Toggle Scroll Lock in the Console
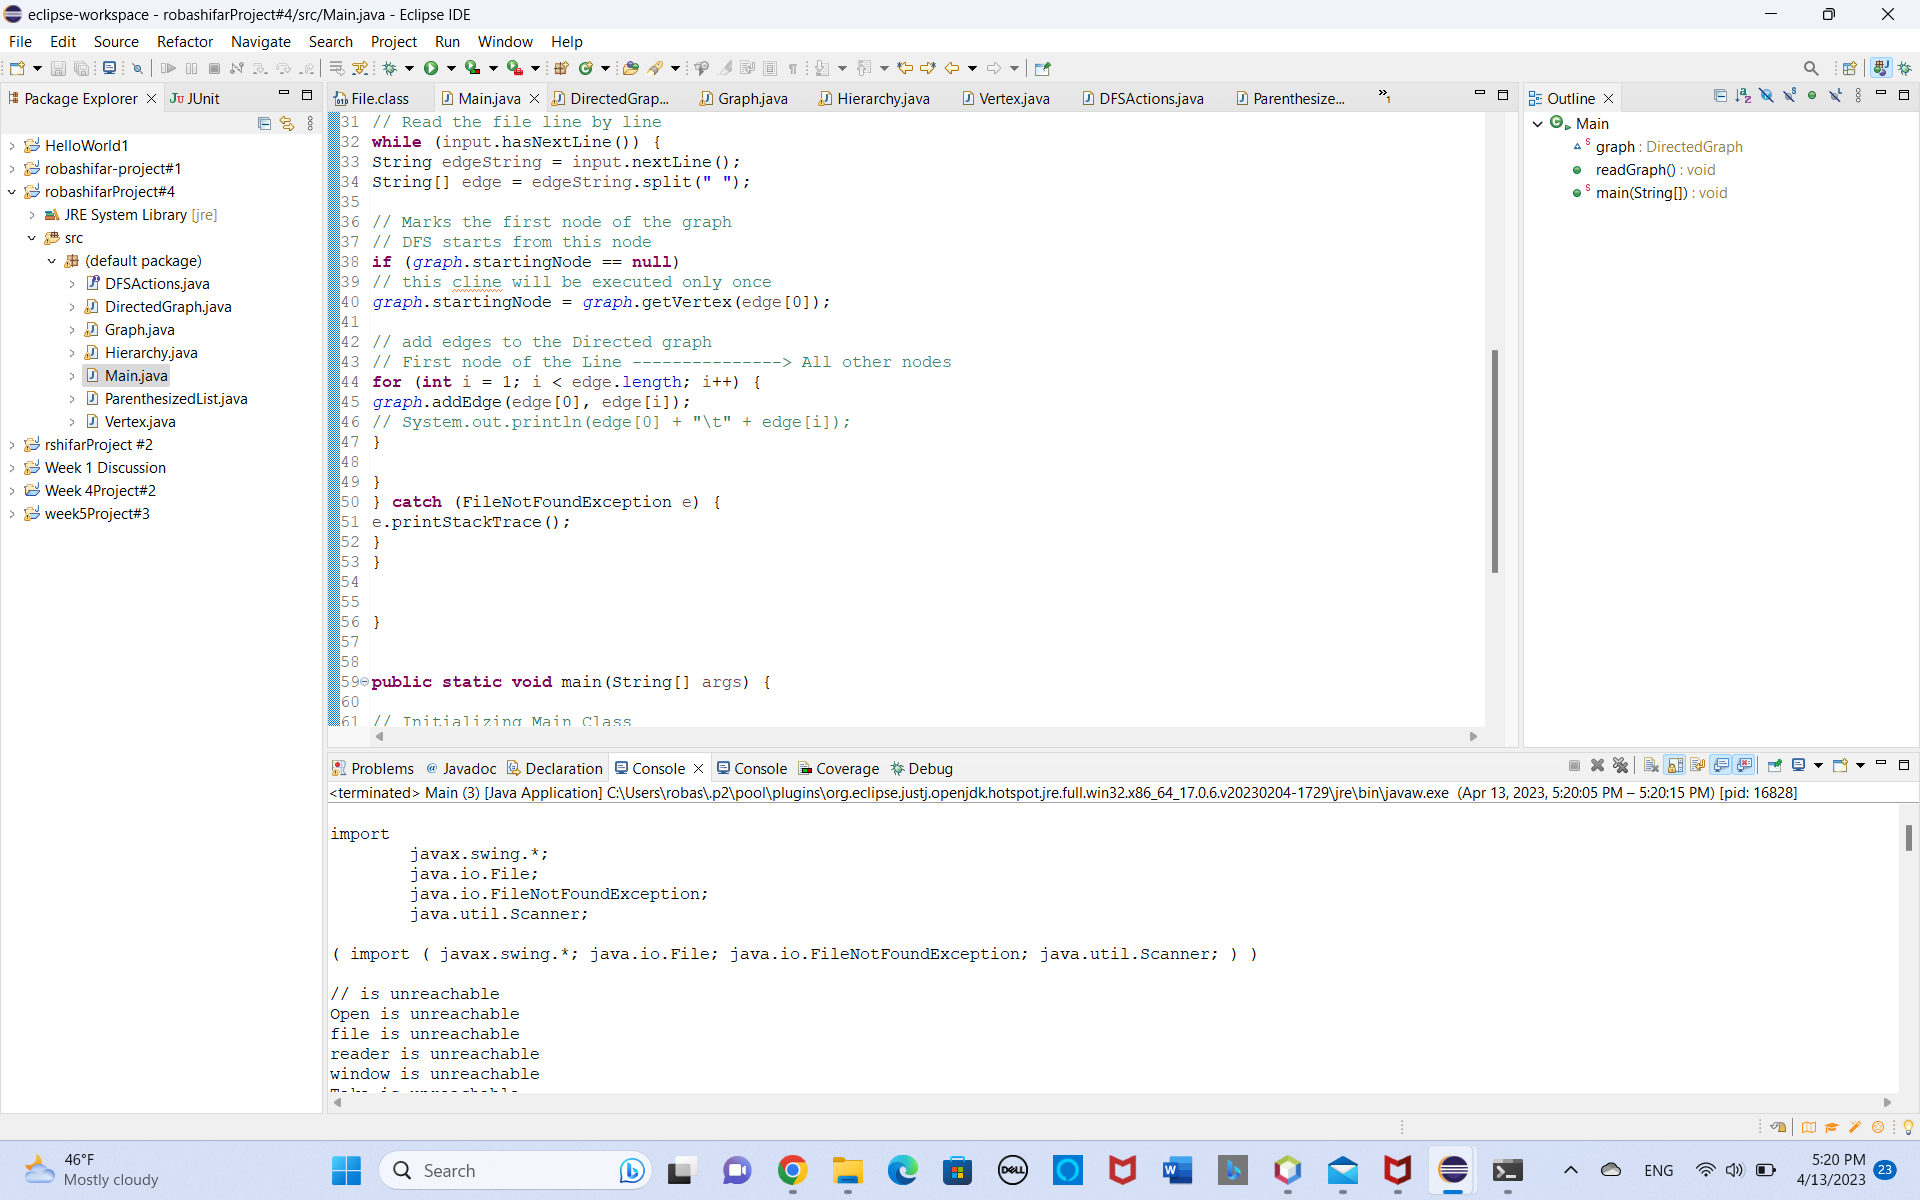This screenshot has height=1200, width=1920. pyautogui.click(x=1675, y=766)
